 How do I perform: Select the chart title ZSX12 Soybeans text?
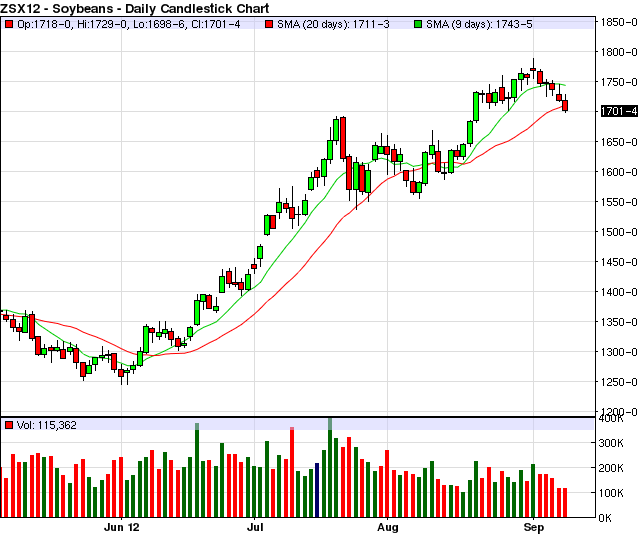(x=134, y=8)
